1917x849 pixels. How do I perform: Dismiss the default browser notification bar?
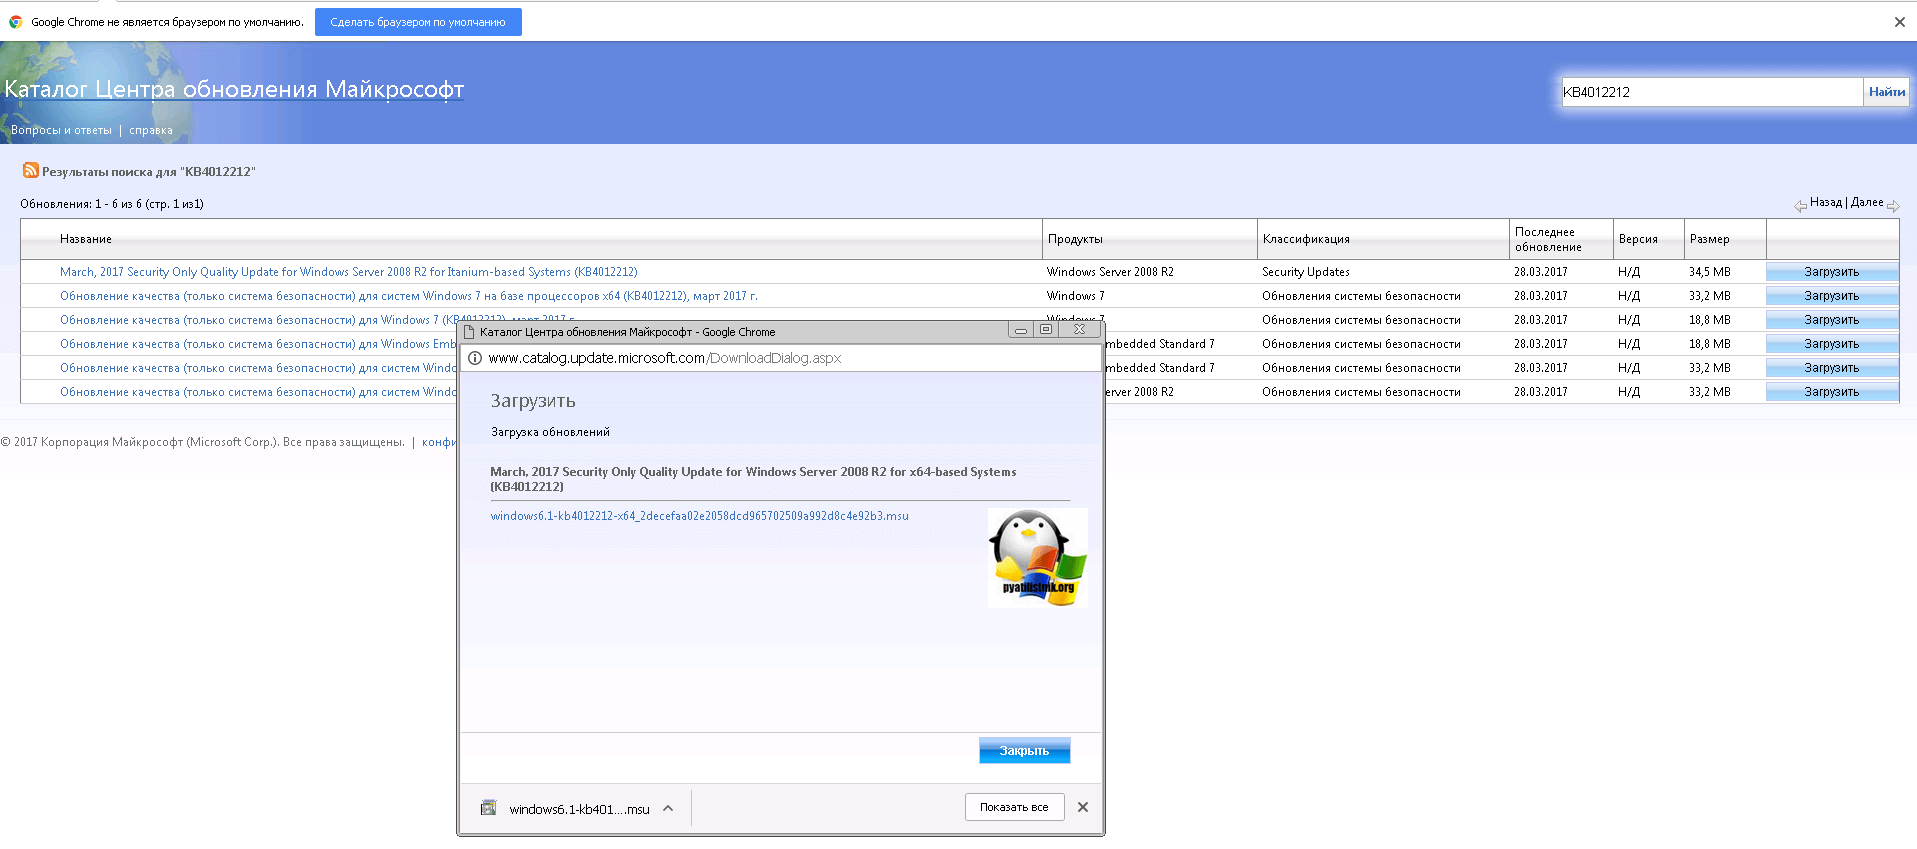click(x=1899, y=22)
